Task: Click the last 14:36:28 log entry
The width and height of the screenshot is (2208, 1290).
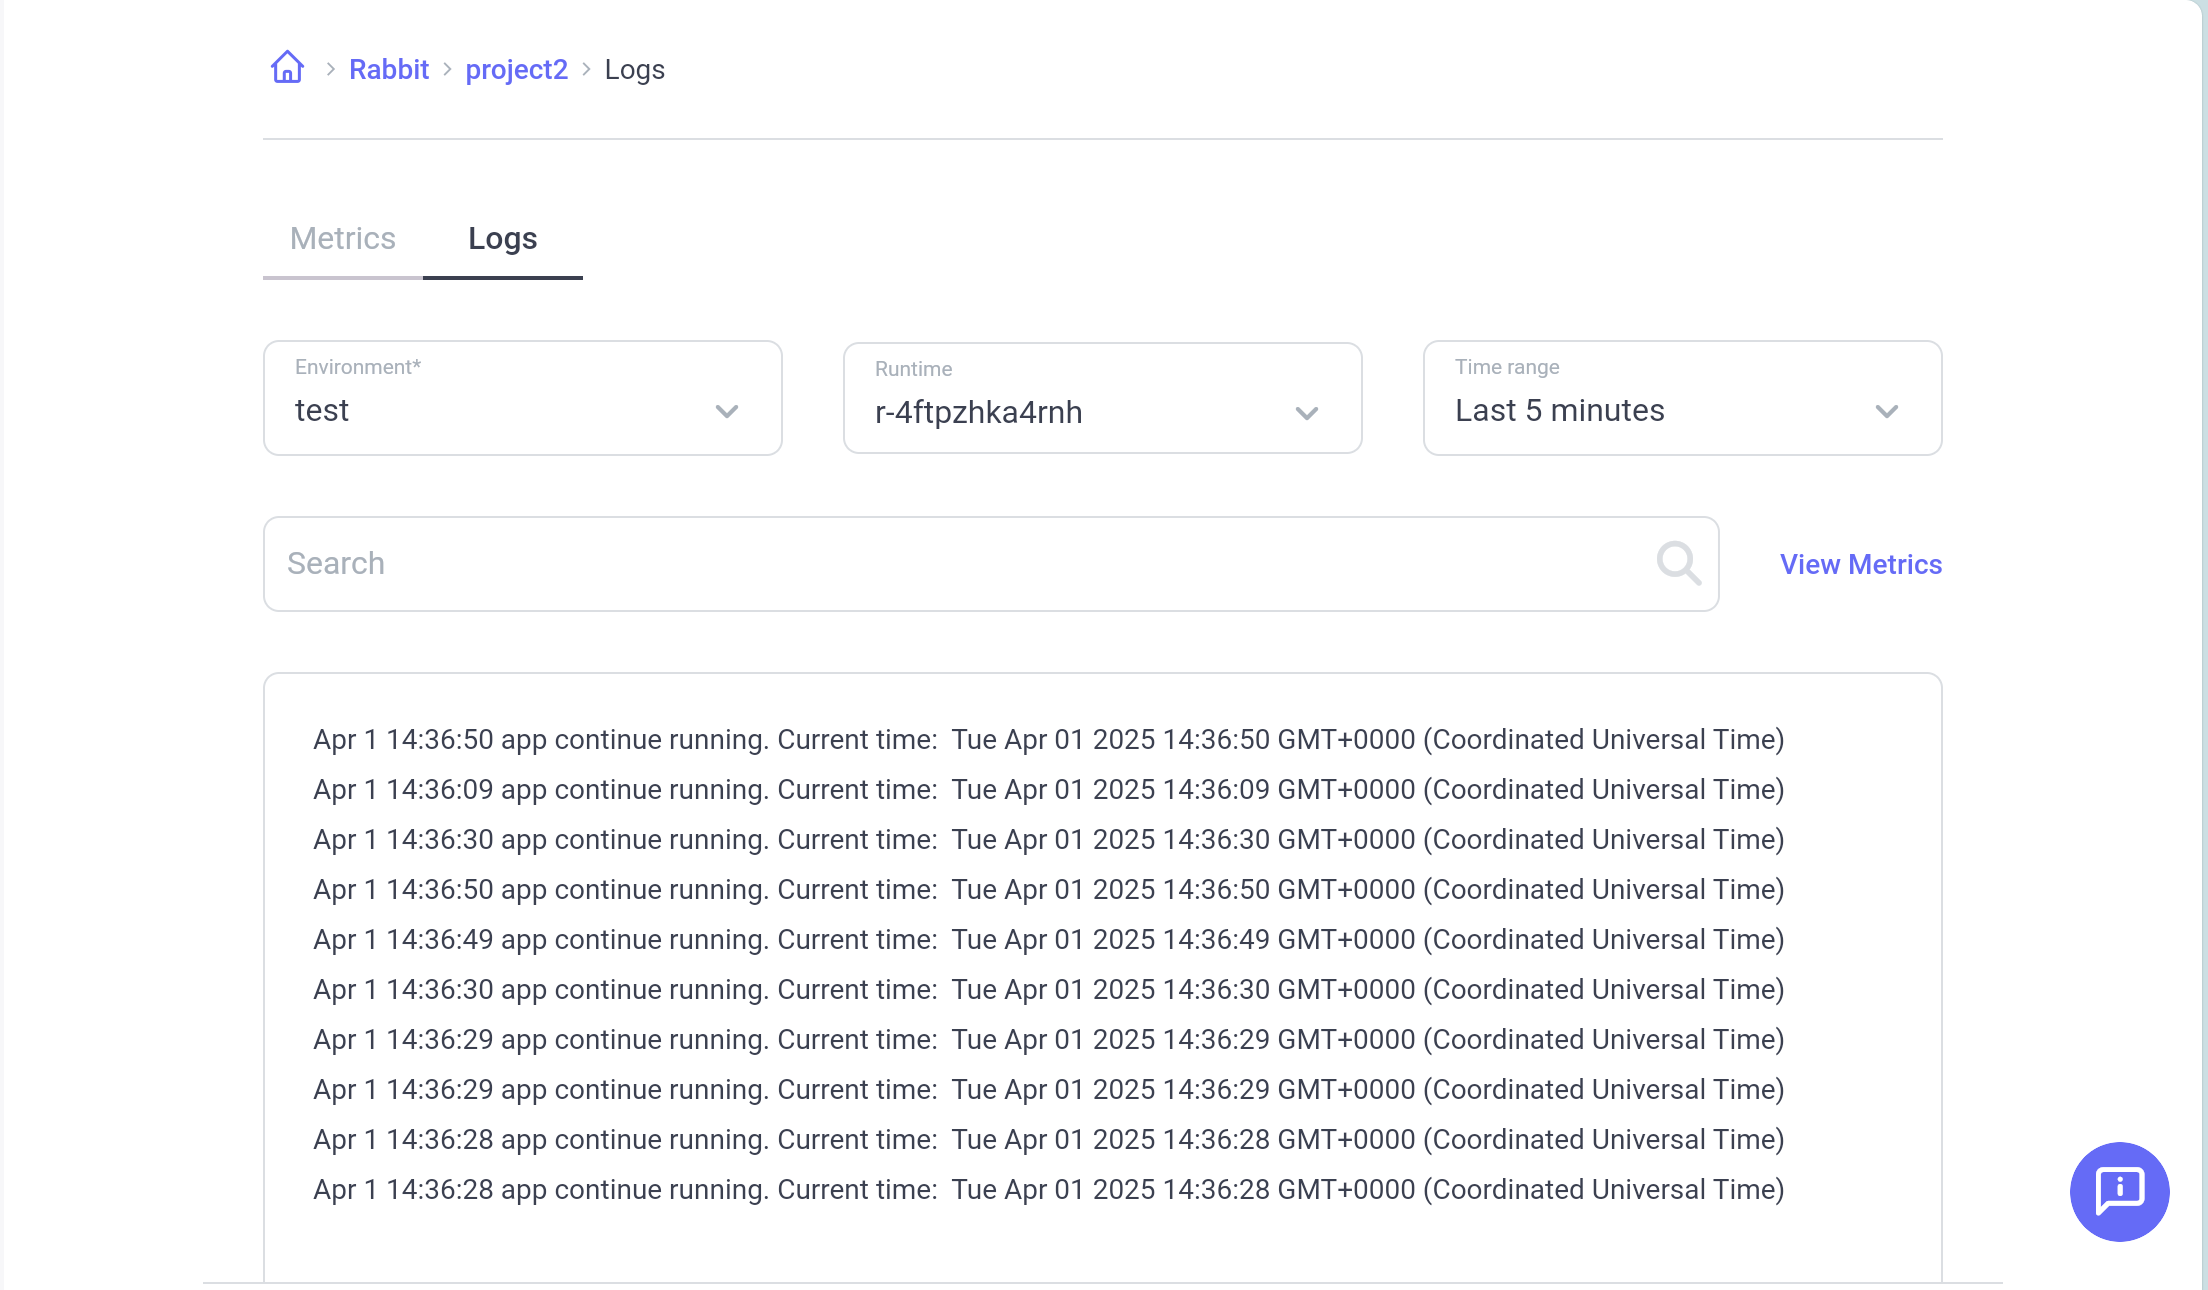Action: [1048, 1189]
